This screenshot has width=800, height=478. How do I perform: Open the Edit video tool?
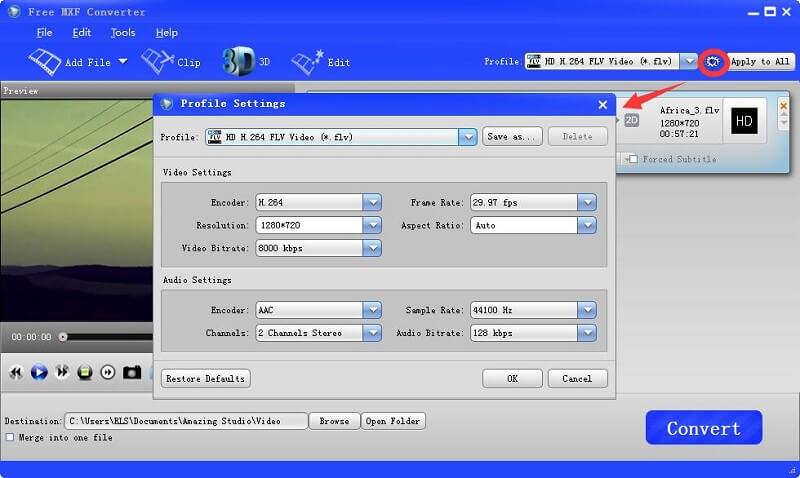tap(320, 62)
